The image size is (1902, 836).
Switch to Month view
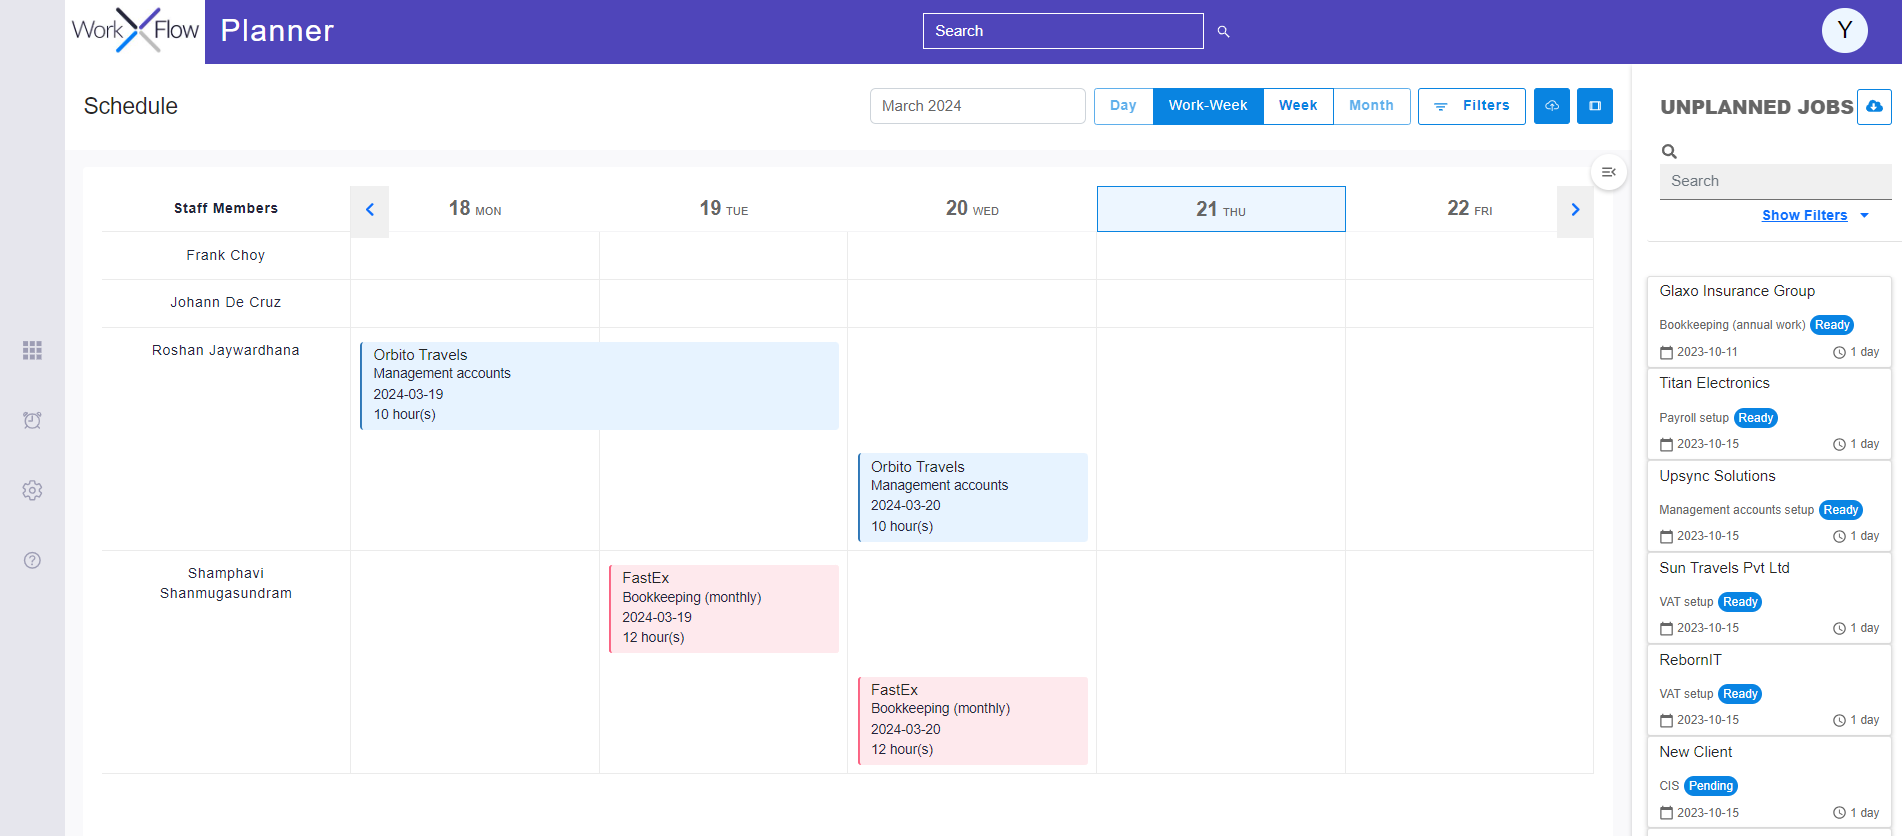tap(1371, 106)
